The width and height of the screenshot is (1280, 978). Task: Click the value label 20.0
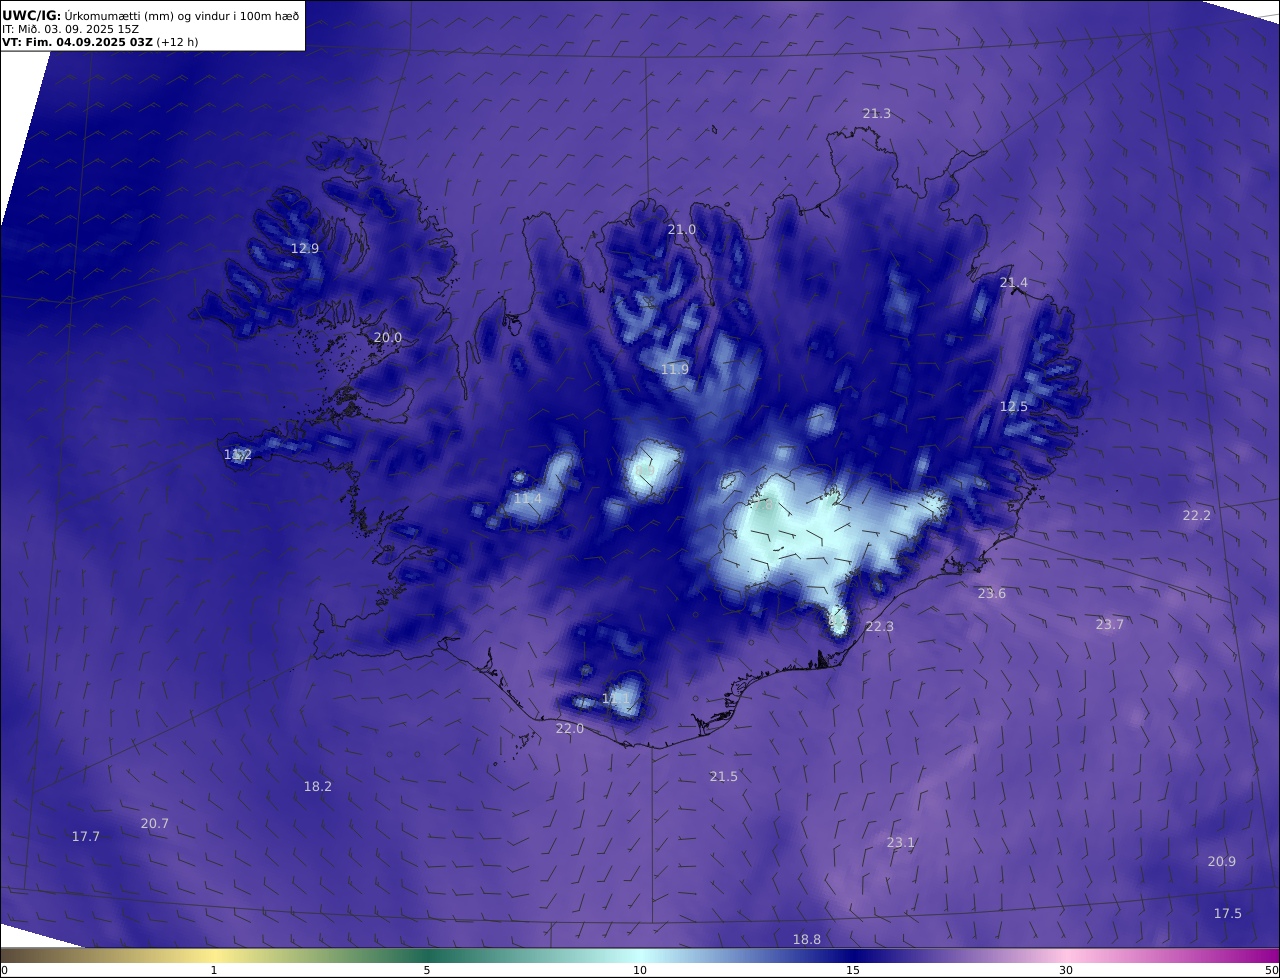pos(388,338)
